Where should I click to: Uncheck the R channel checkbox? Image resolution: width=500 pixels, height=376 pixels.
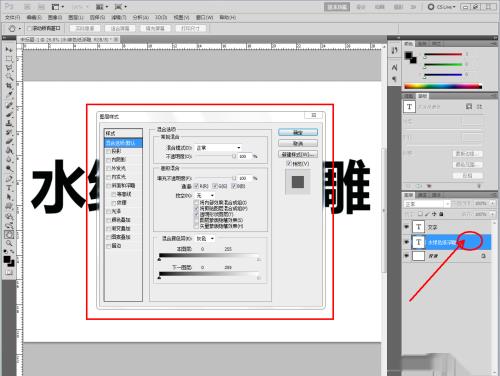[x=196, y=186]
